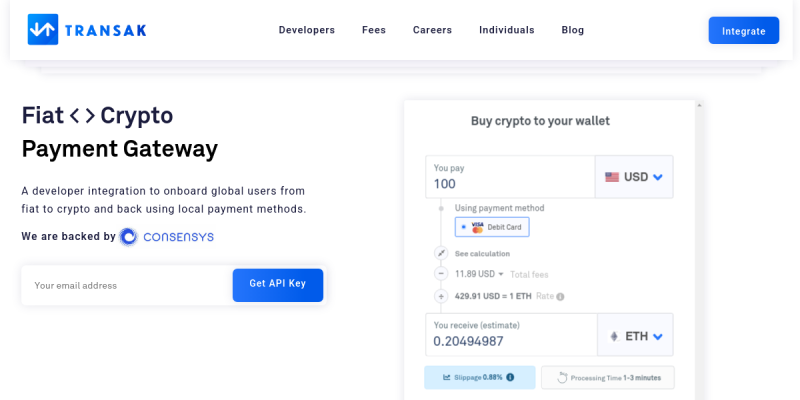Screen dimensions: 800x400
Task: Click the US flag icon
Action: point(612,177)
